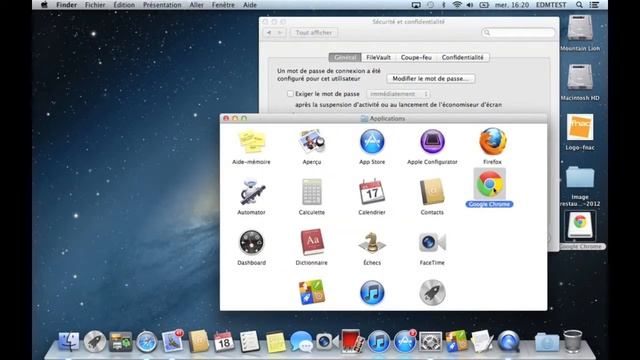
Task: Select the Logo-fnac file on desktop
Action: tap(580, 127)
